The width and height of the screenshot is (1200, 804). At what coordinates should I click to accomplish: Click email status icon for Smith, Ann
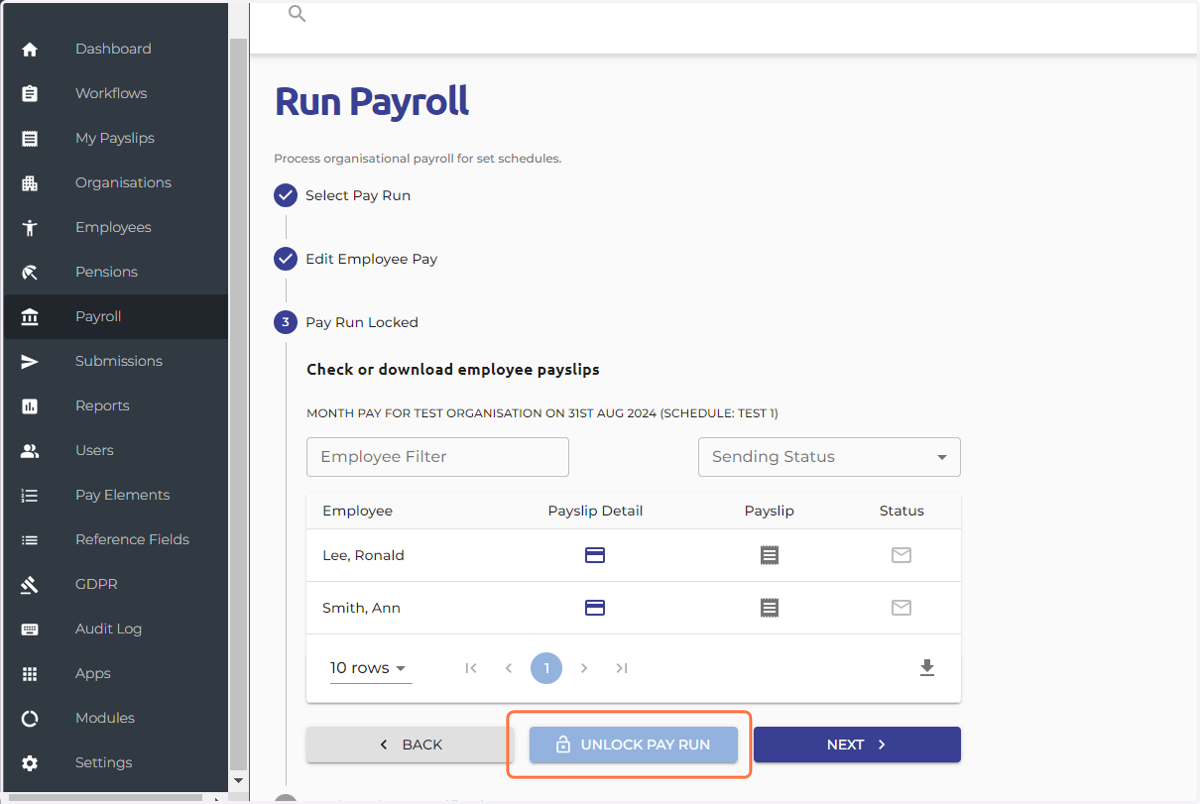coord(901,607)
